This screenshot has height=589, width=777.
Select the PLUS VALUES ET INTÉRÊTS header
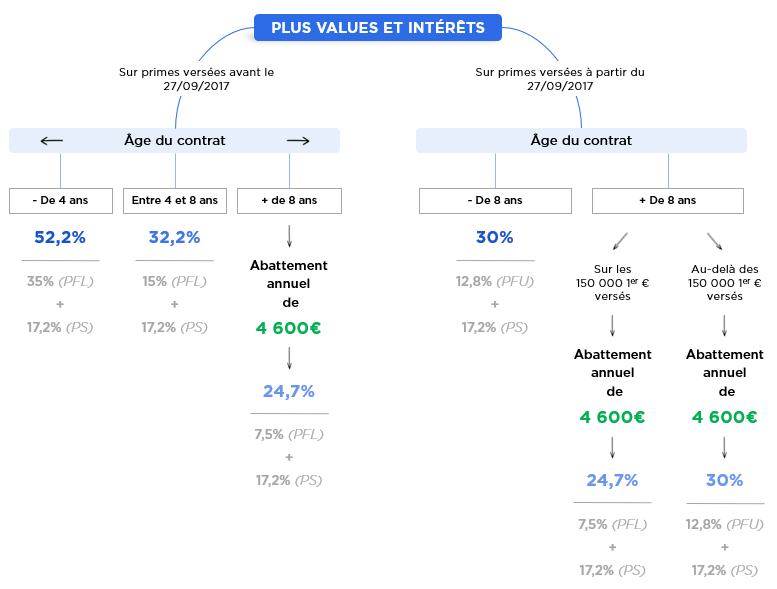coord(378,28)
